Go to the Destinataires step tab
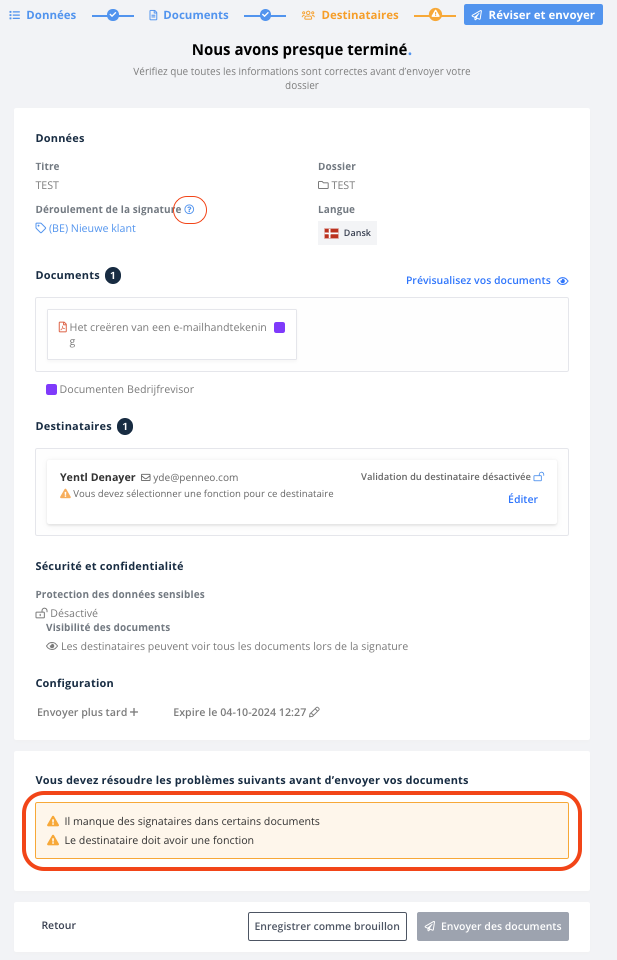617x960 pixels. [x=350, y=15]
